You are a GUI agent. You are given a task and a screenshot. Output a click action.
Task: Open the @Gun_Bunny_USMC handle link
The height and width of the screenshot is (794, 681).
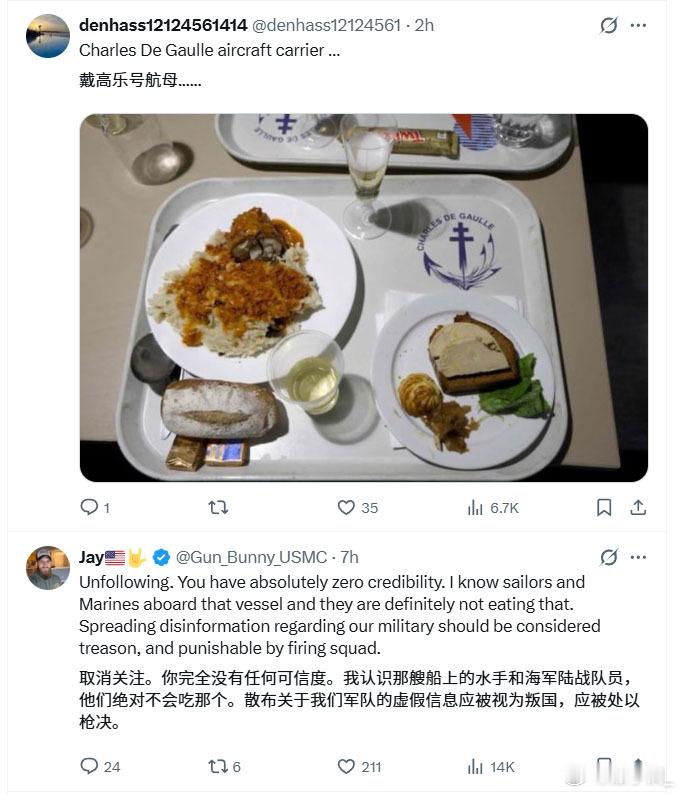pos(251,557)
